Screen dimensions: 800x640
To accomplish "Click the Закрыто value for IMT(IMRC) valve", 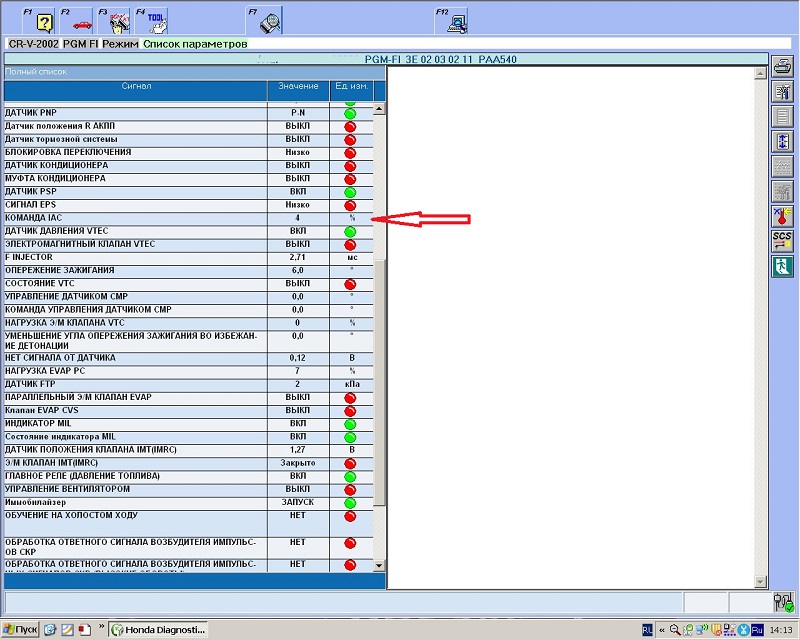I will 298,463.
